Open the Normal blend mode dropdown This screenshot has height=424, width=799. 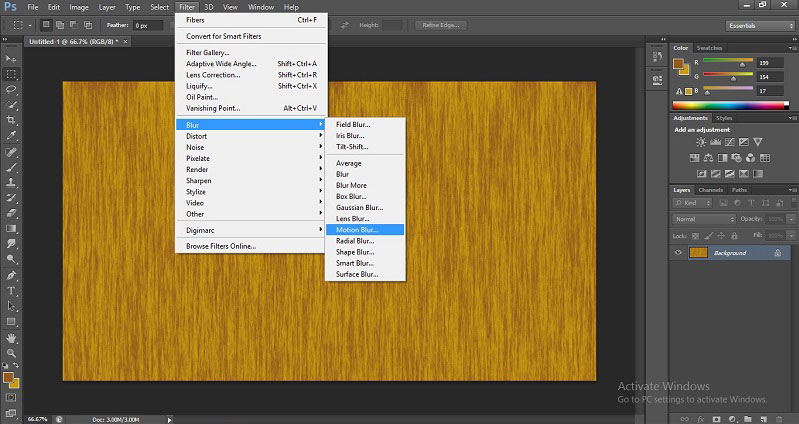704,219
